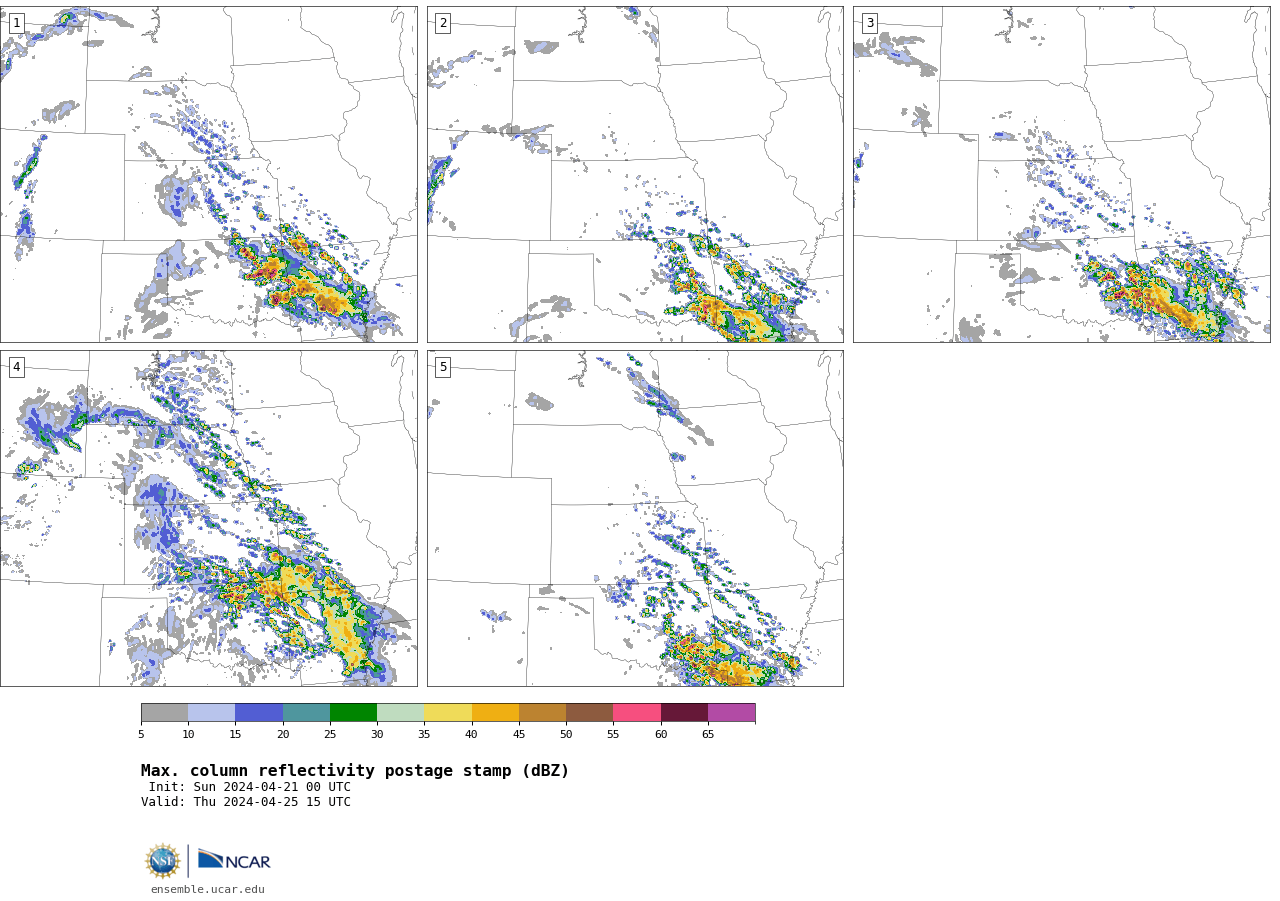1280x901 pixels.
Task: Click the 'Init: Sun 2024-04-21 00 UTC' text
Action: [x=249, y=787]
